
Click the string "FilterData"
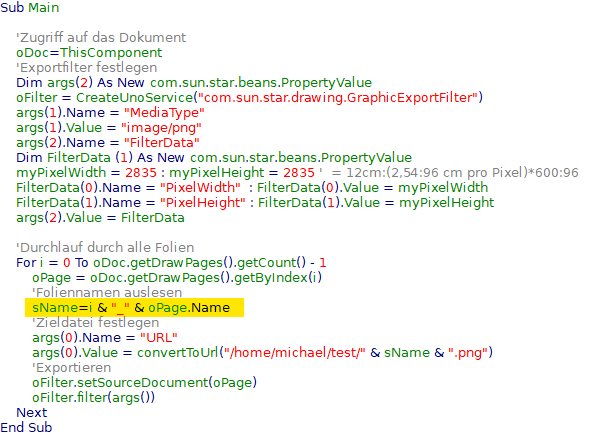point(162,143)
